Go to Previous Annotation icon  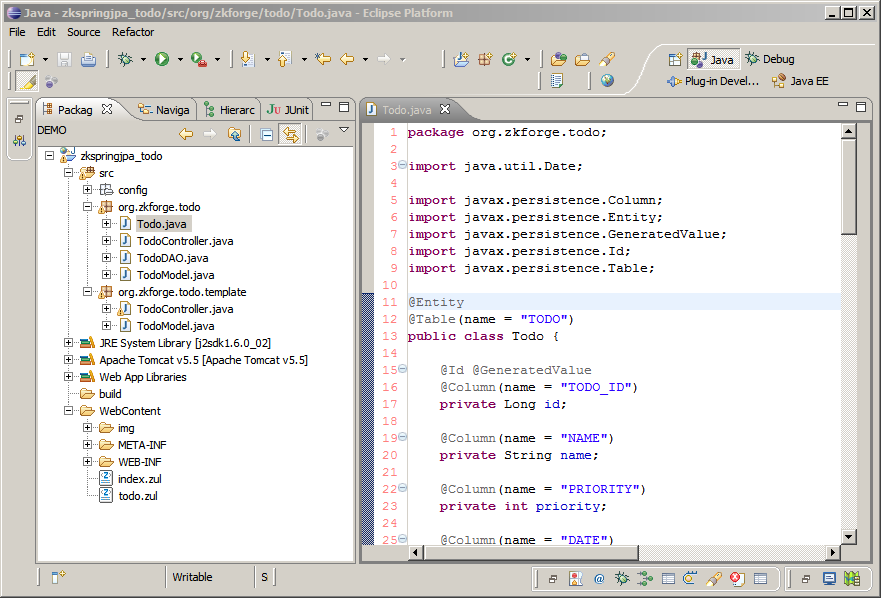click(x=285, y=59)
